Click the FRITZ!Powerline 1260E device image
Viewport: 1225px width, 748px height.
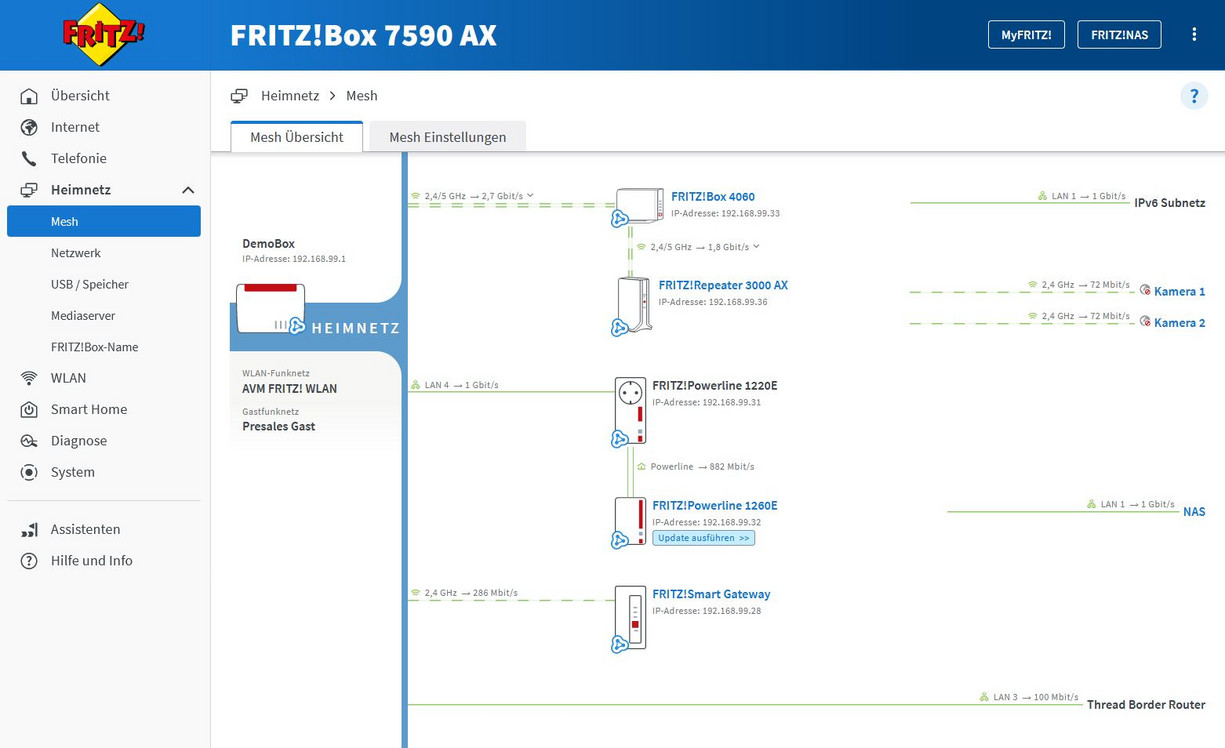(630, 520)
